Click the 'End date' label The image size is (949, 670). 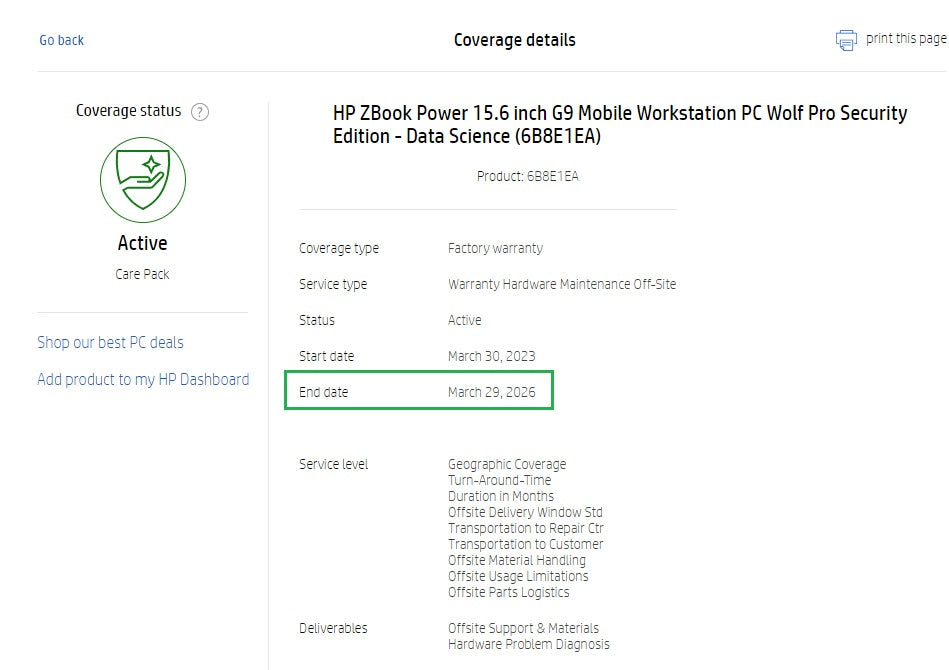click(x=323, y=392)
